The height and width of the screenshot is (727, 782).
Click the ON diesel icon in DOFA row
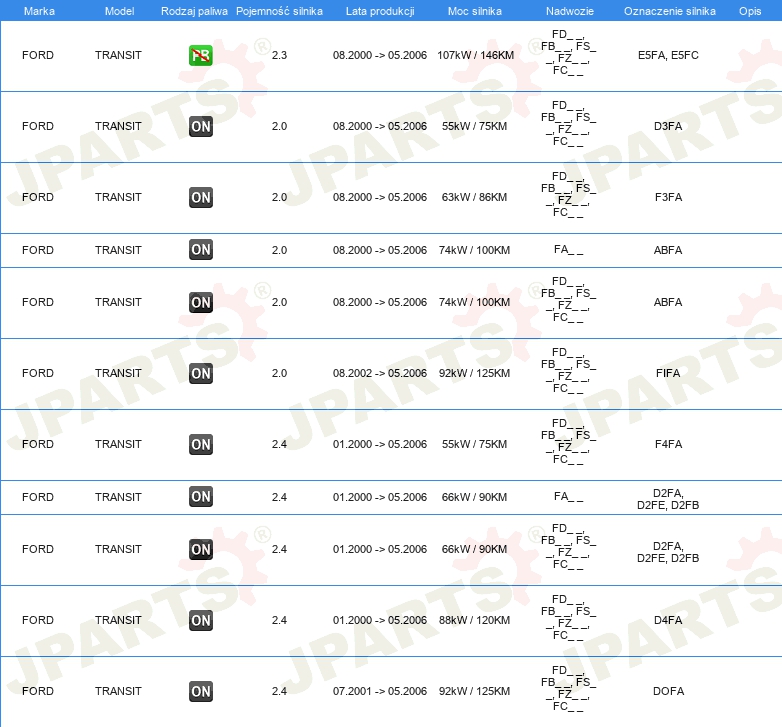tap(200, 692)
